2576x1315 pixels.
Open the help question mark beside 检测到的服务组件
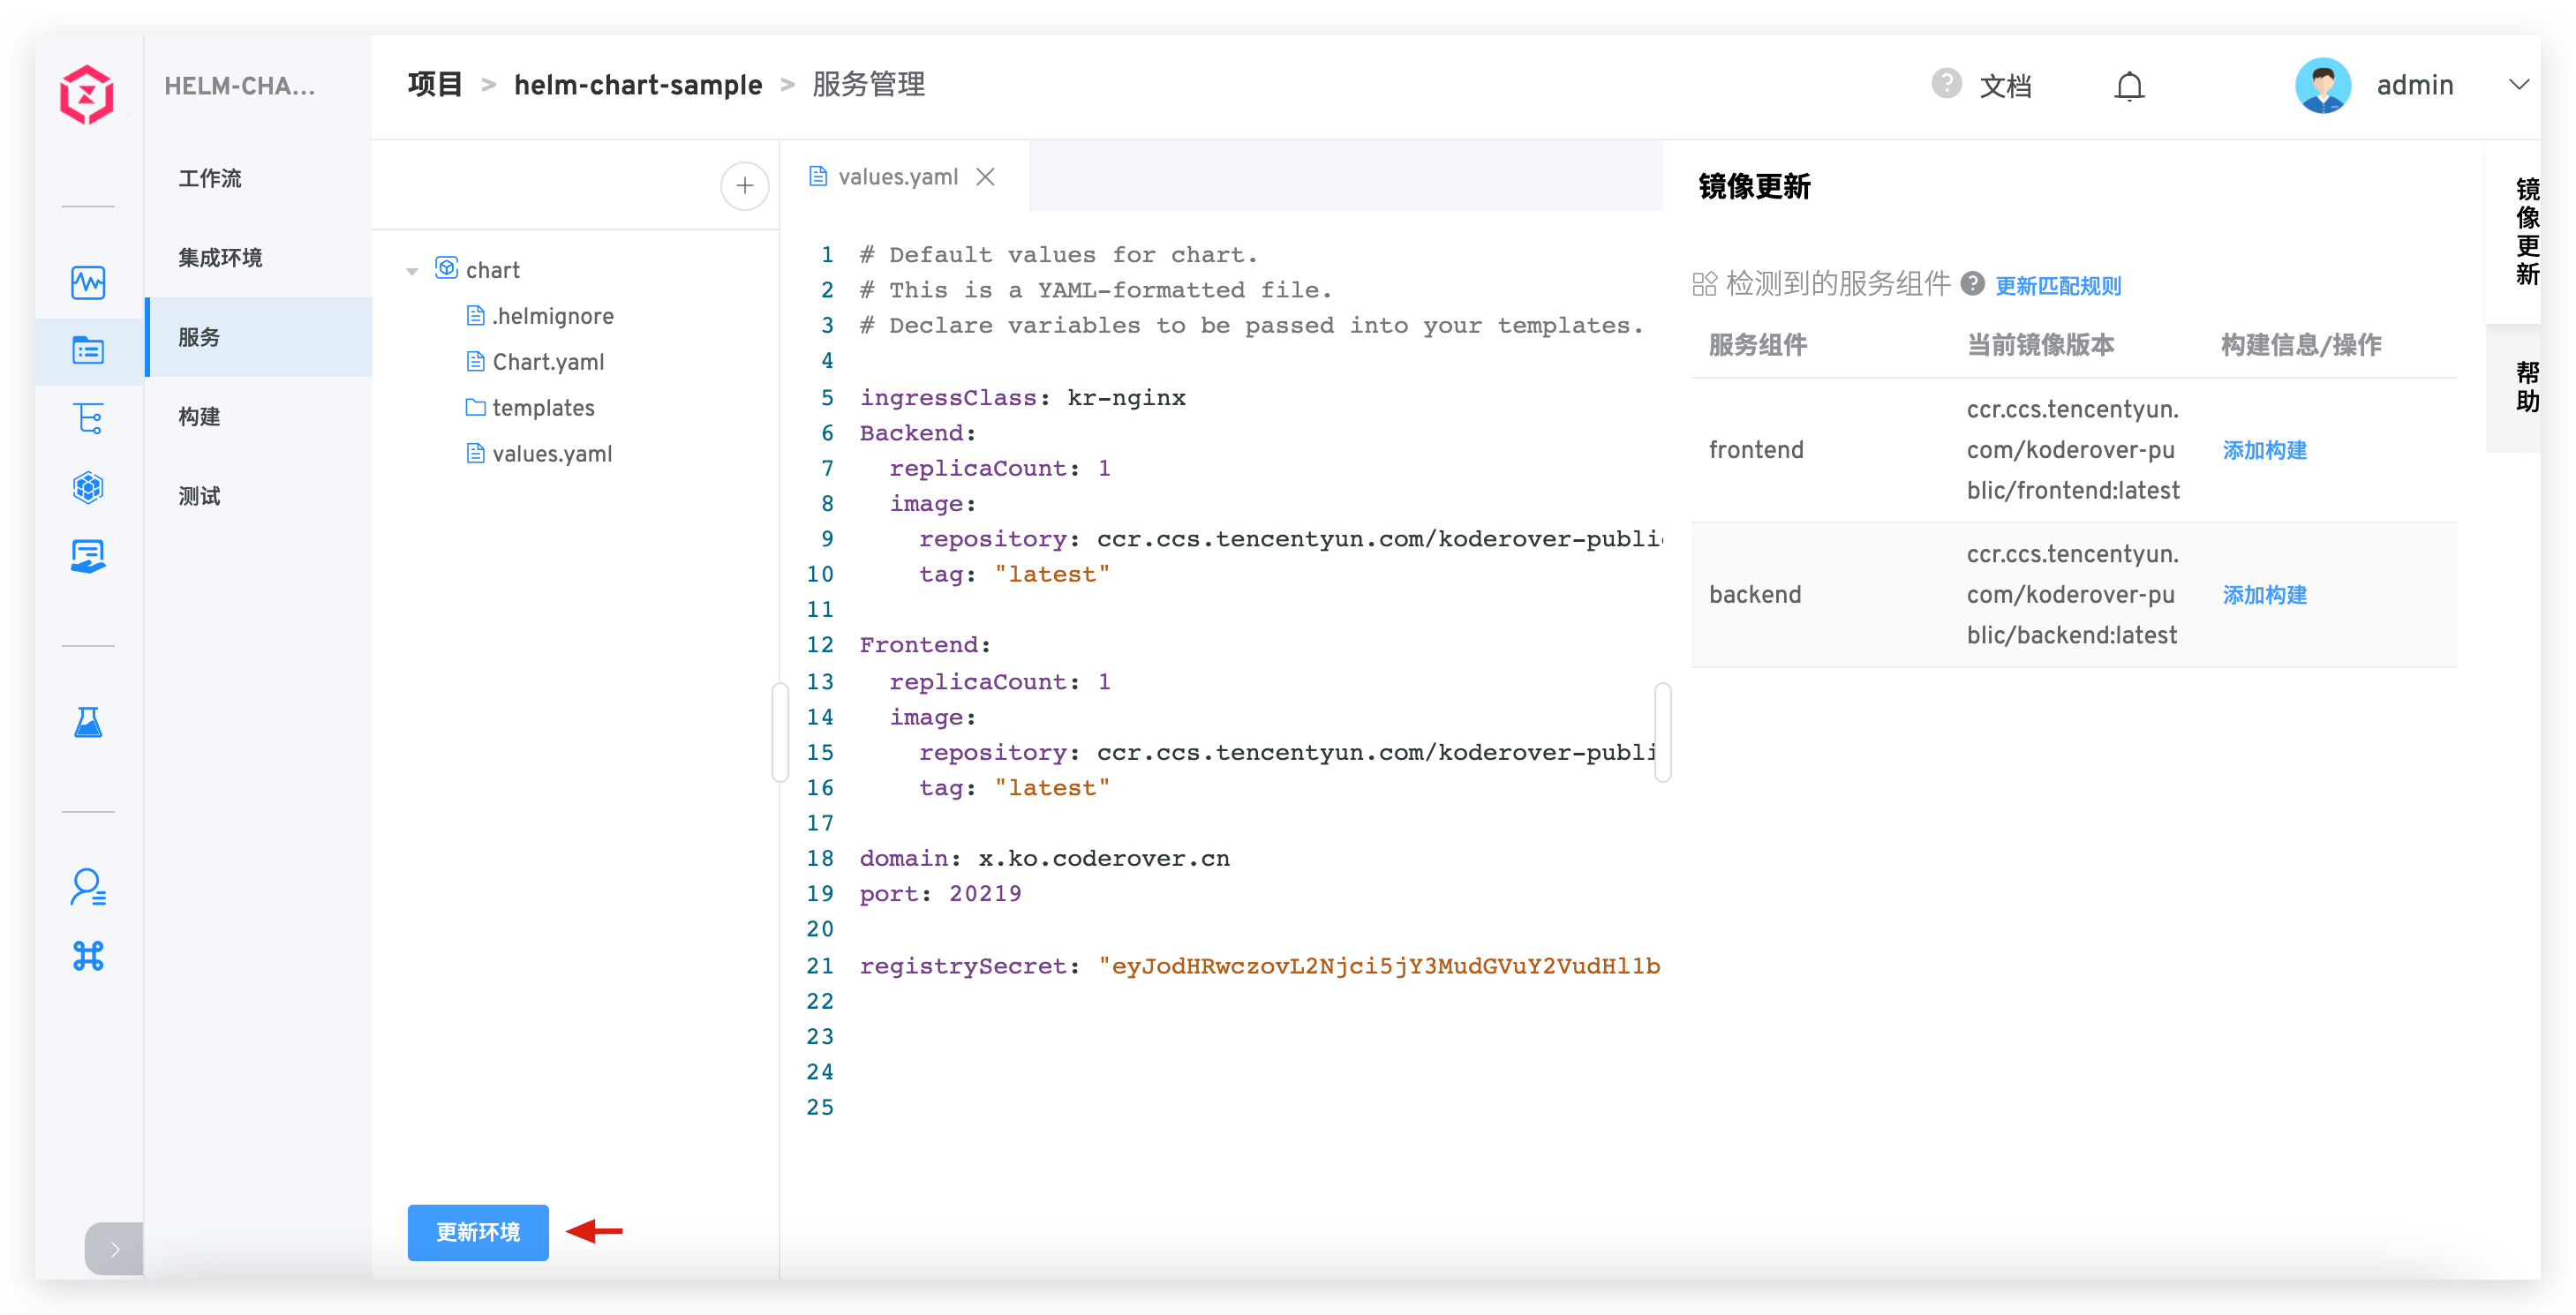1973,284
